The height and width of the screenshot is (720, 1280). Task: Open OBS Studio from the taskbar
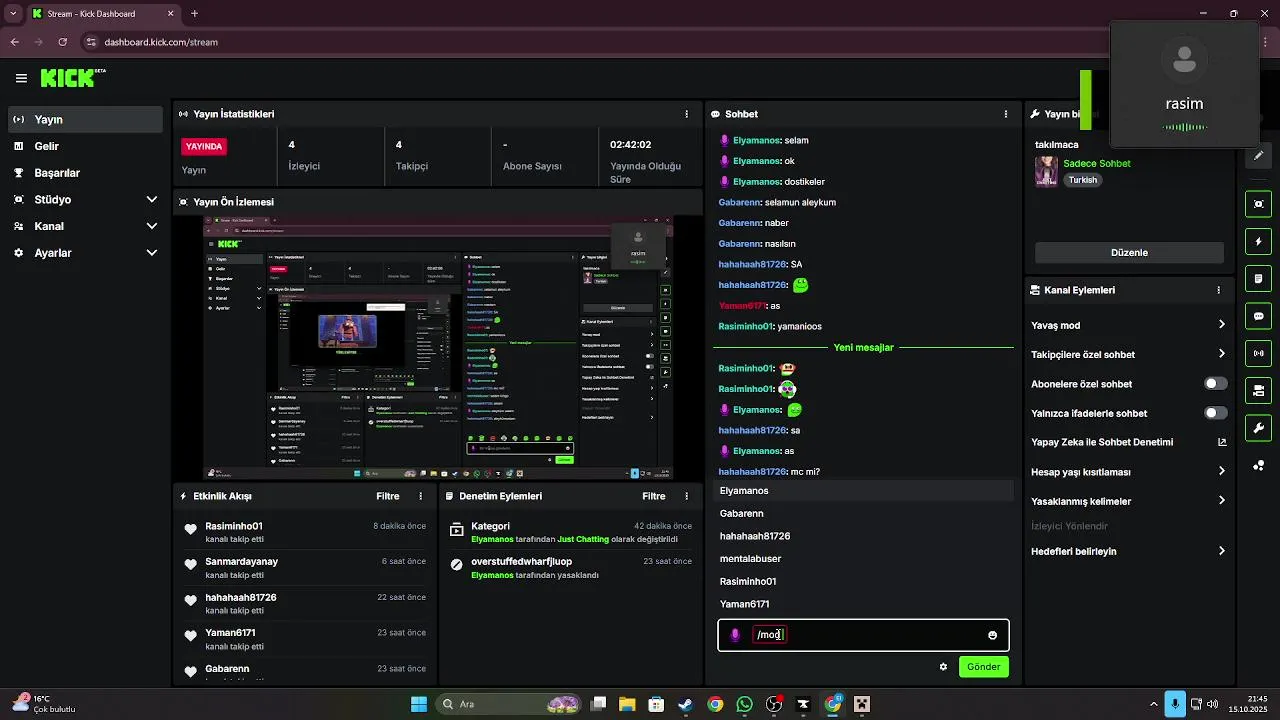pyautogui.click(x=773, y=704)
